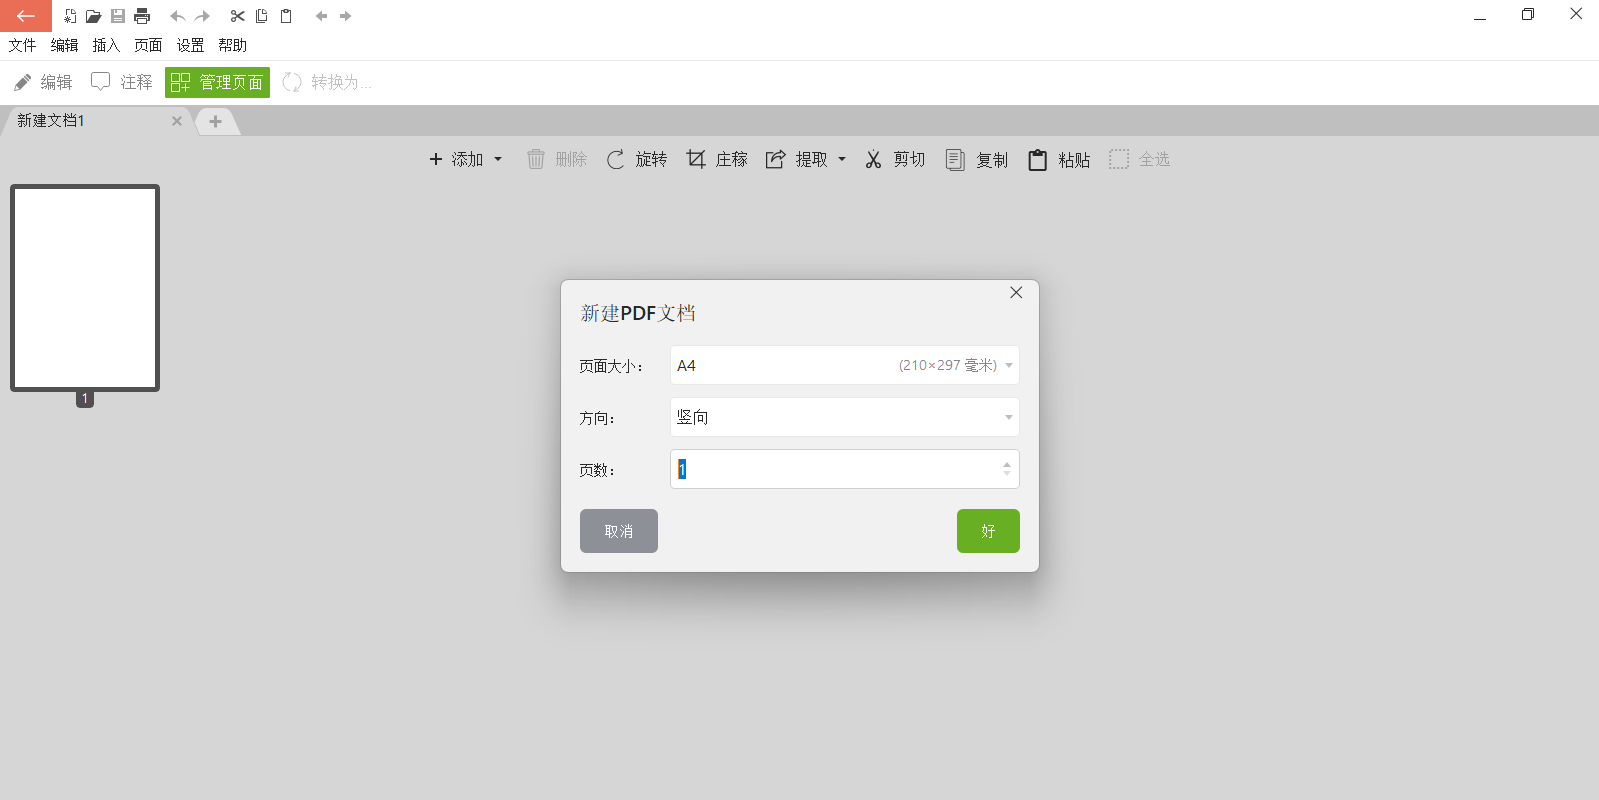Click the printer icon
Viewport: 1599px width, 800px height.
[x=142, y=16]
